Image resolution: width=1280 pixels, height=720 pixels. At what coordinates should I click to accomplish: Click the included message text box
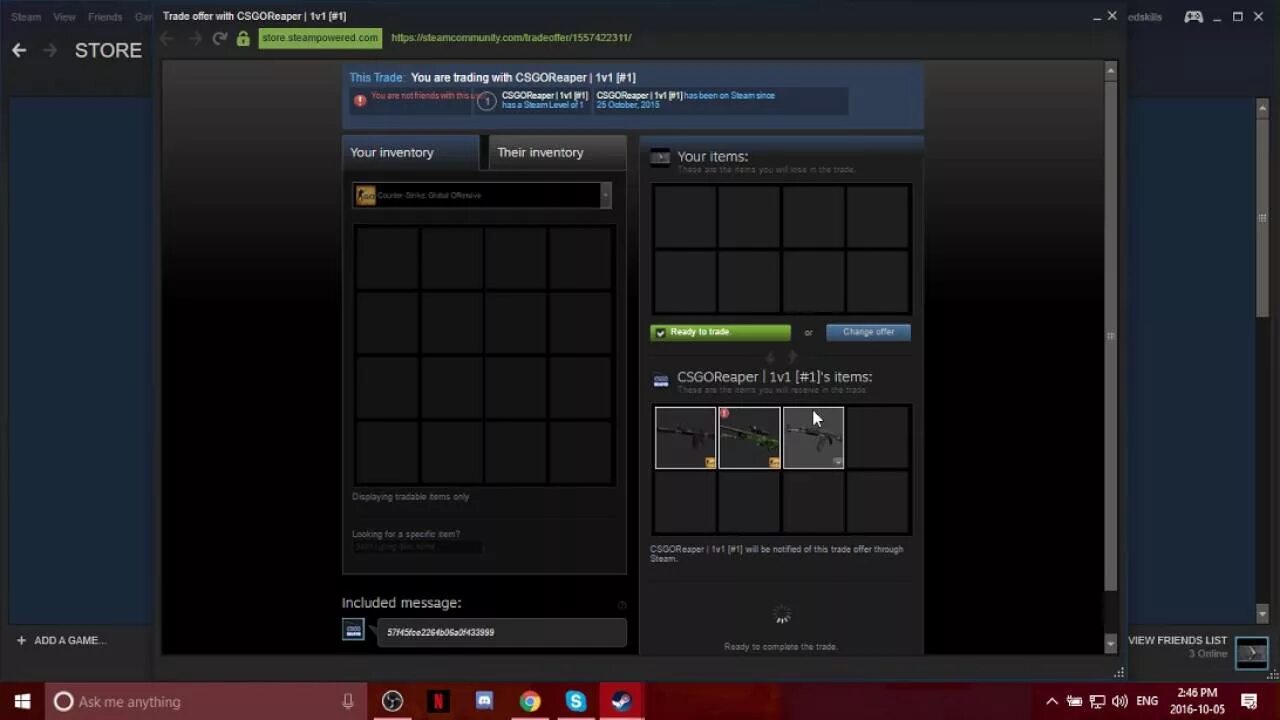pyautogui.click(x=502, y=632)
